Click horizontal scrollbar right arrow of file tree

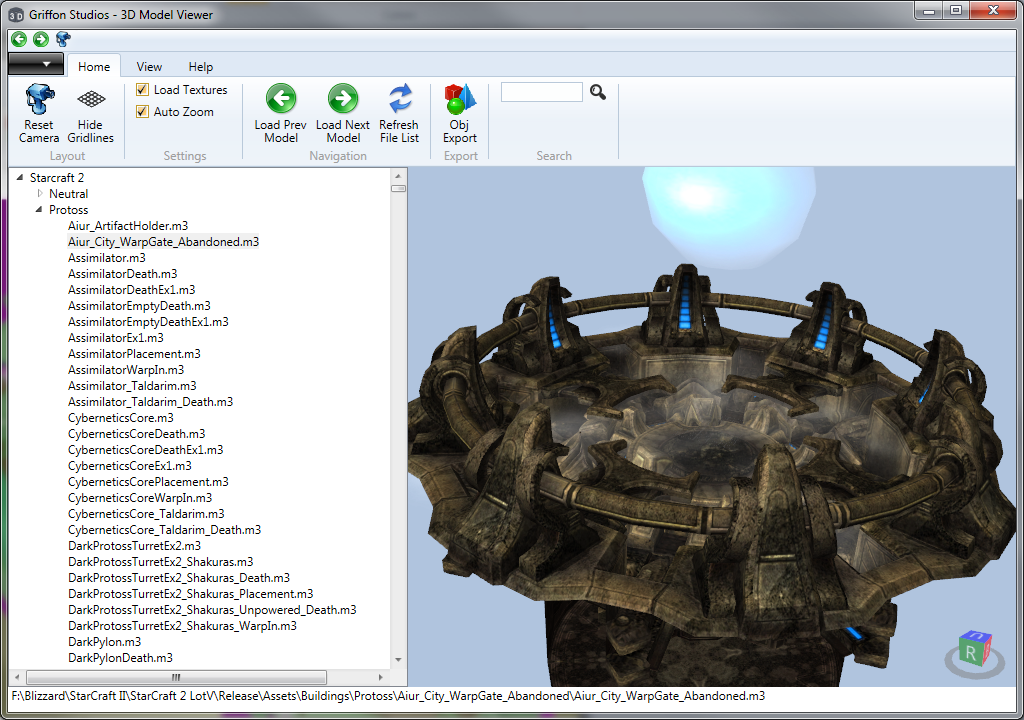click(381, 677)
